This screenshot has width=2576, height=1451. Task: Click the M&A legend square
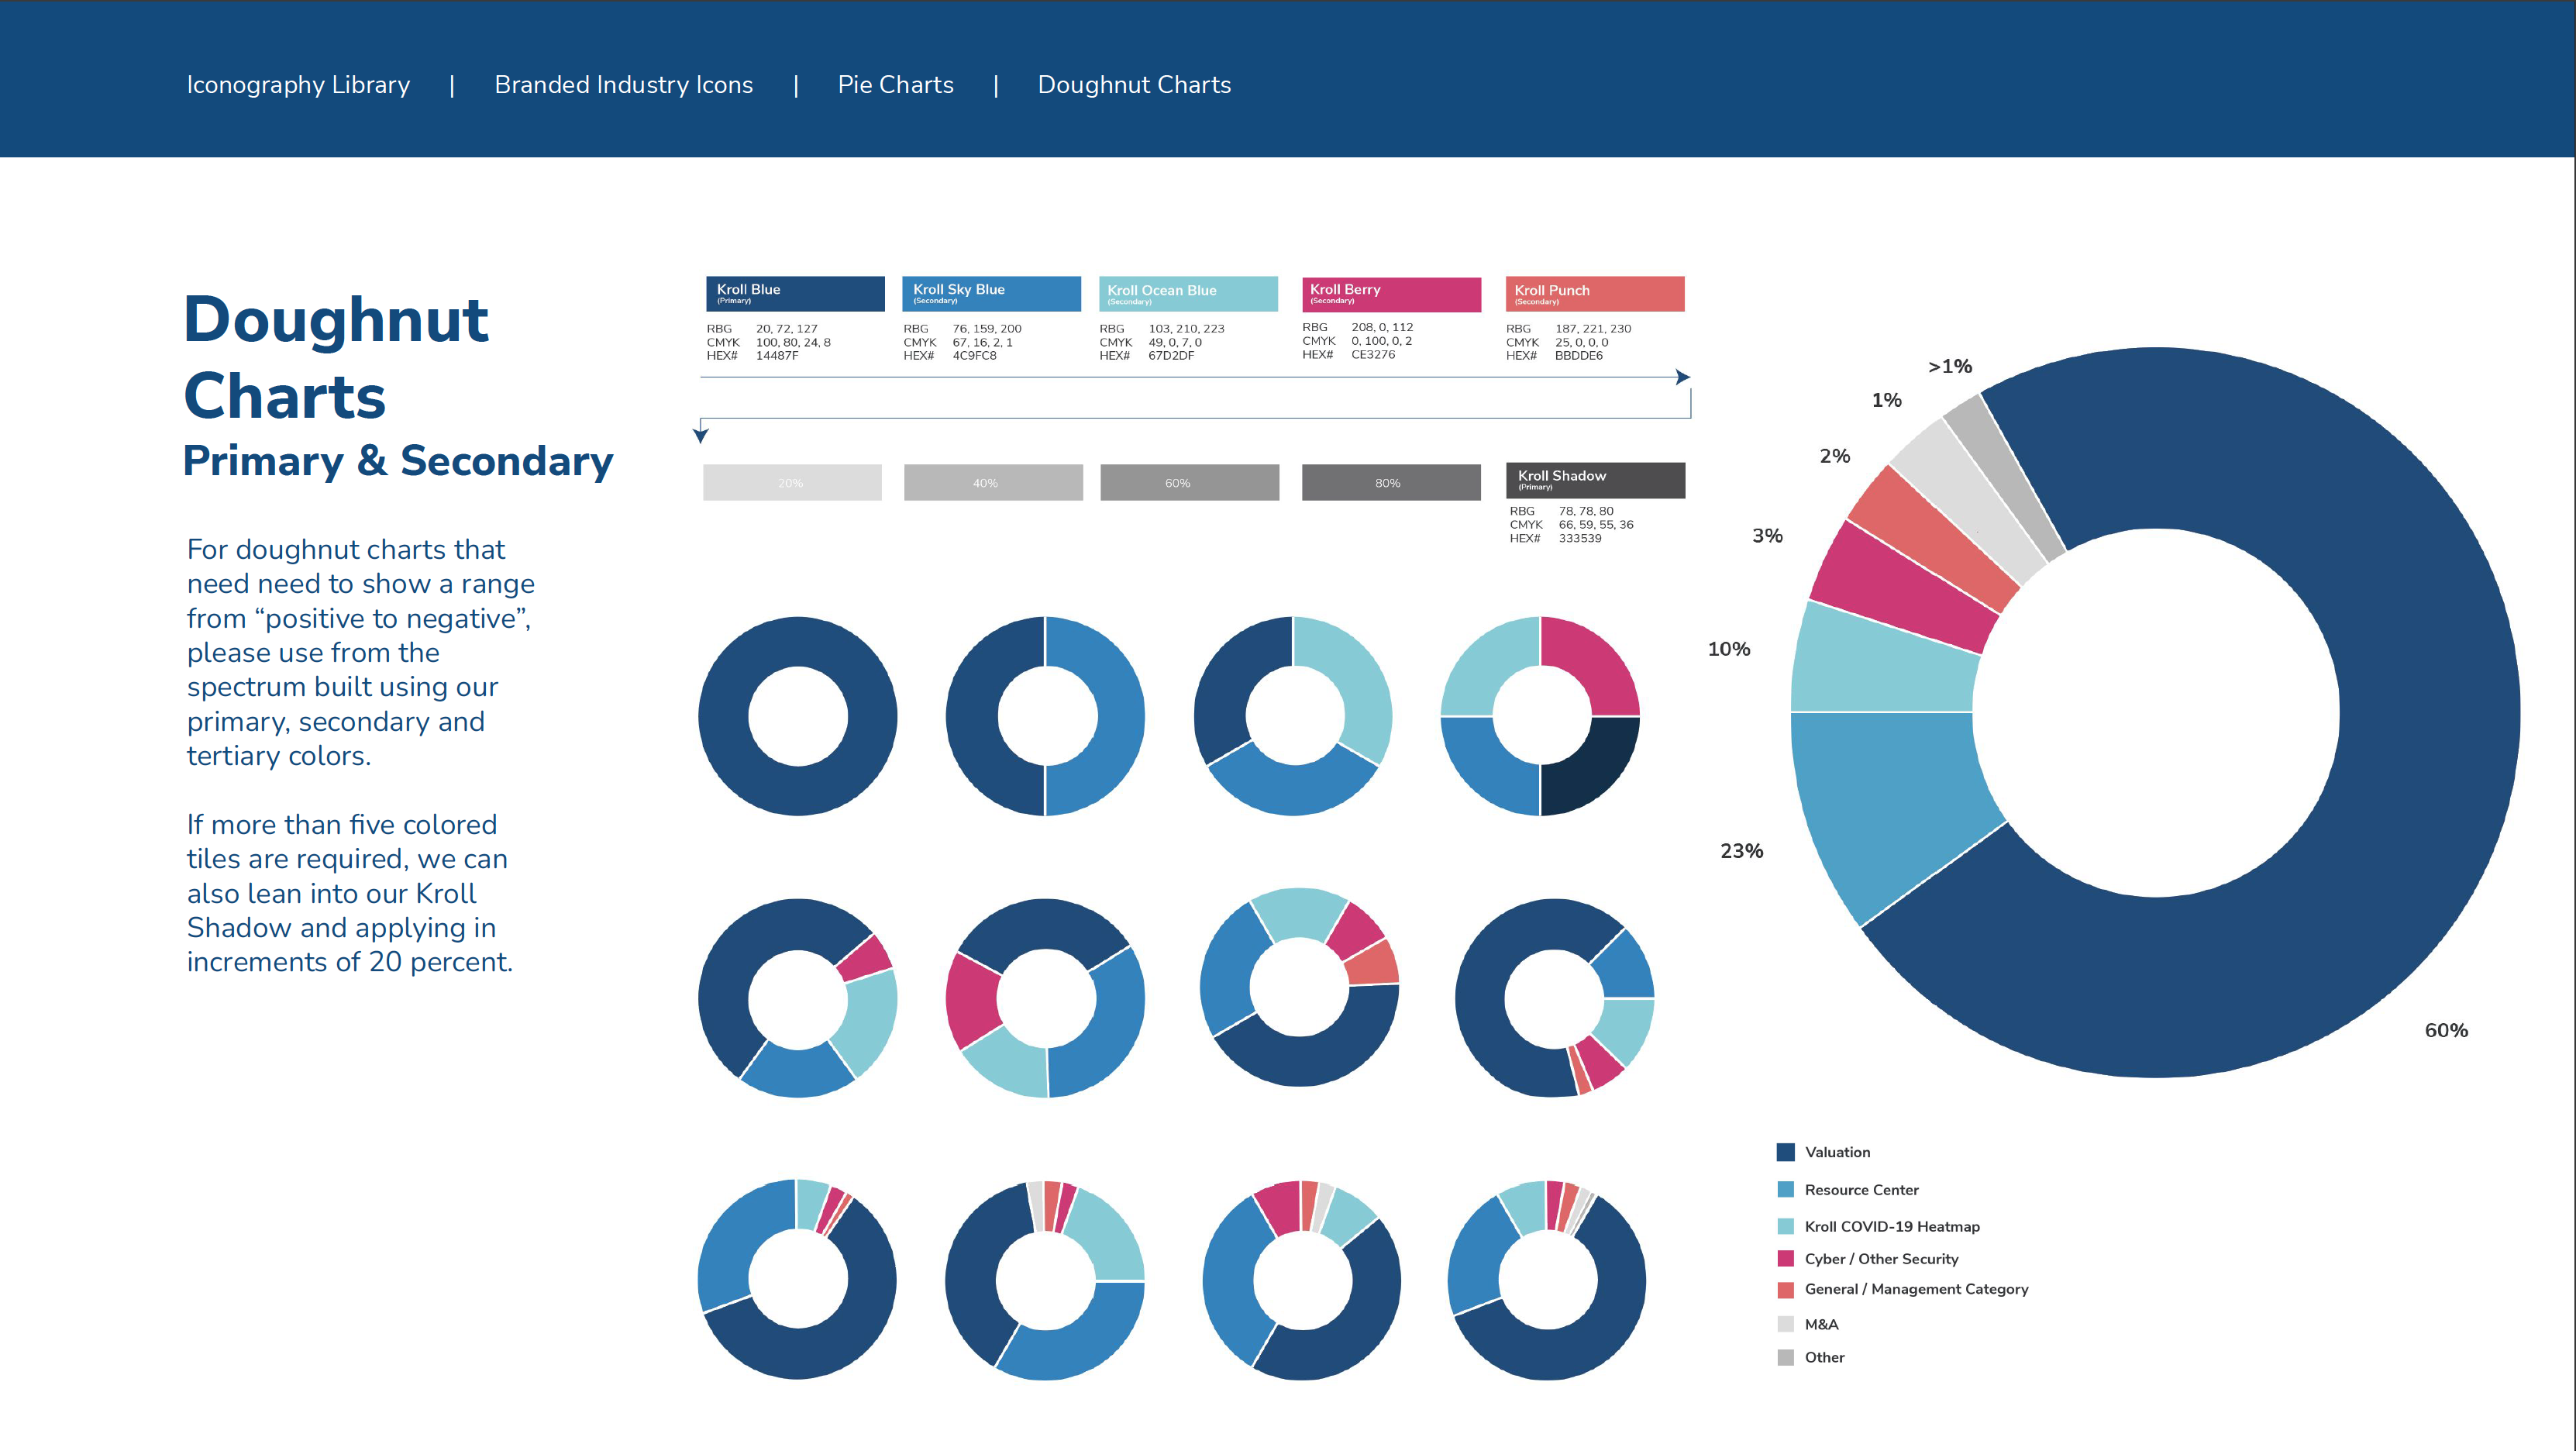point(1785,1324)
